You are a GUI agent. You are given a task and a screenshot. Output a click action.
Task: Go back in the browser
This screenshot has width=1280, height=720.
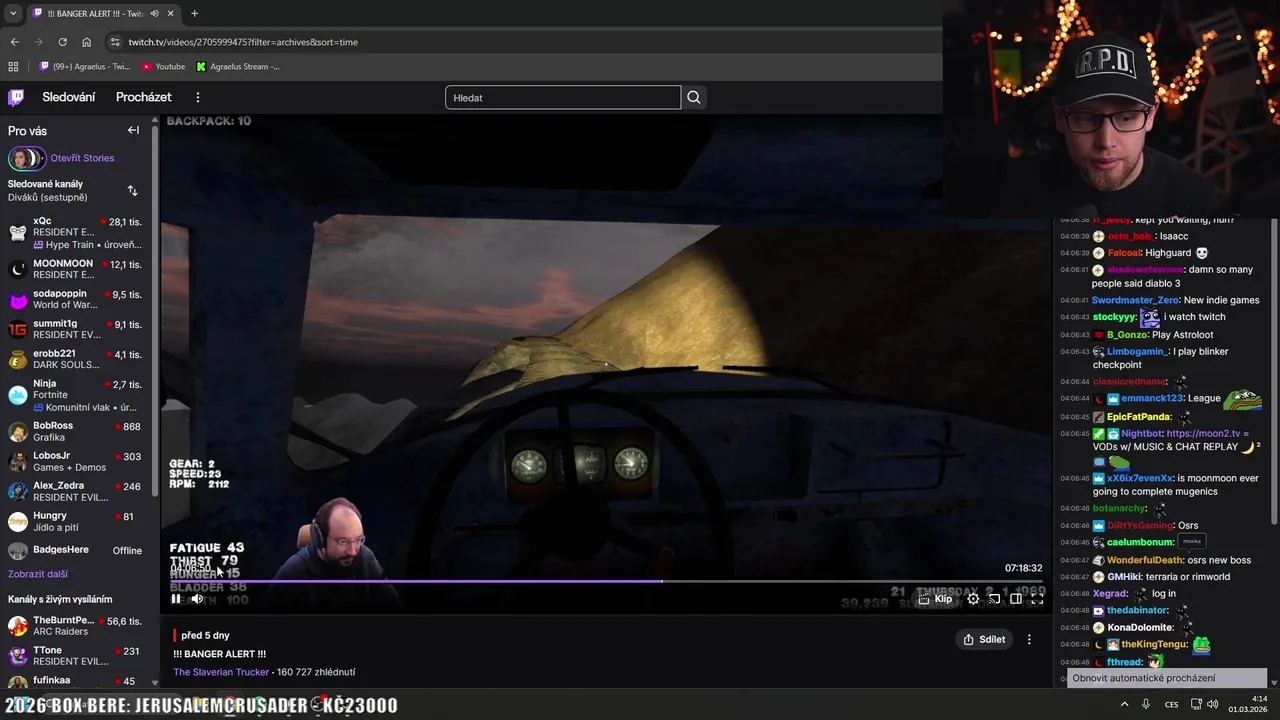pyautogui.click(x=14, y=42)
